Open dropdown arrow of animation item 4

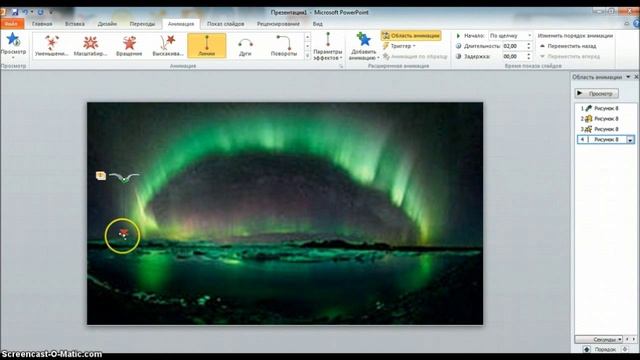pyautogui.click(x=631, y=140)
